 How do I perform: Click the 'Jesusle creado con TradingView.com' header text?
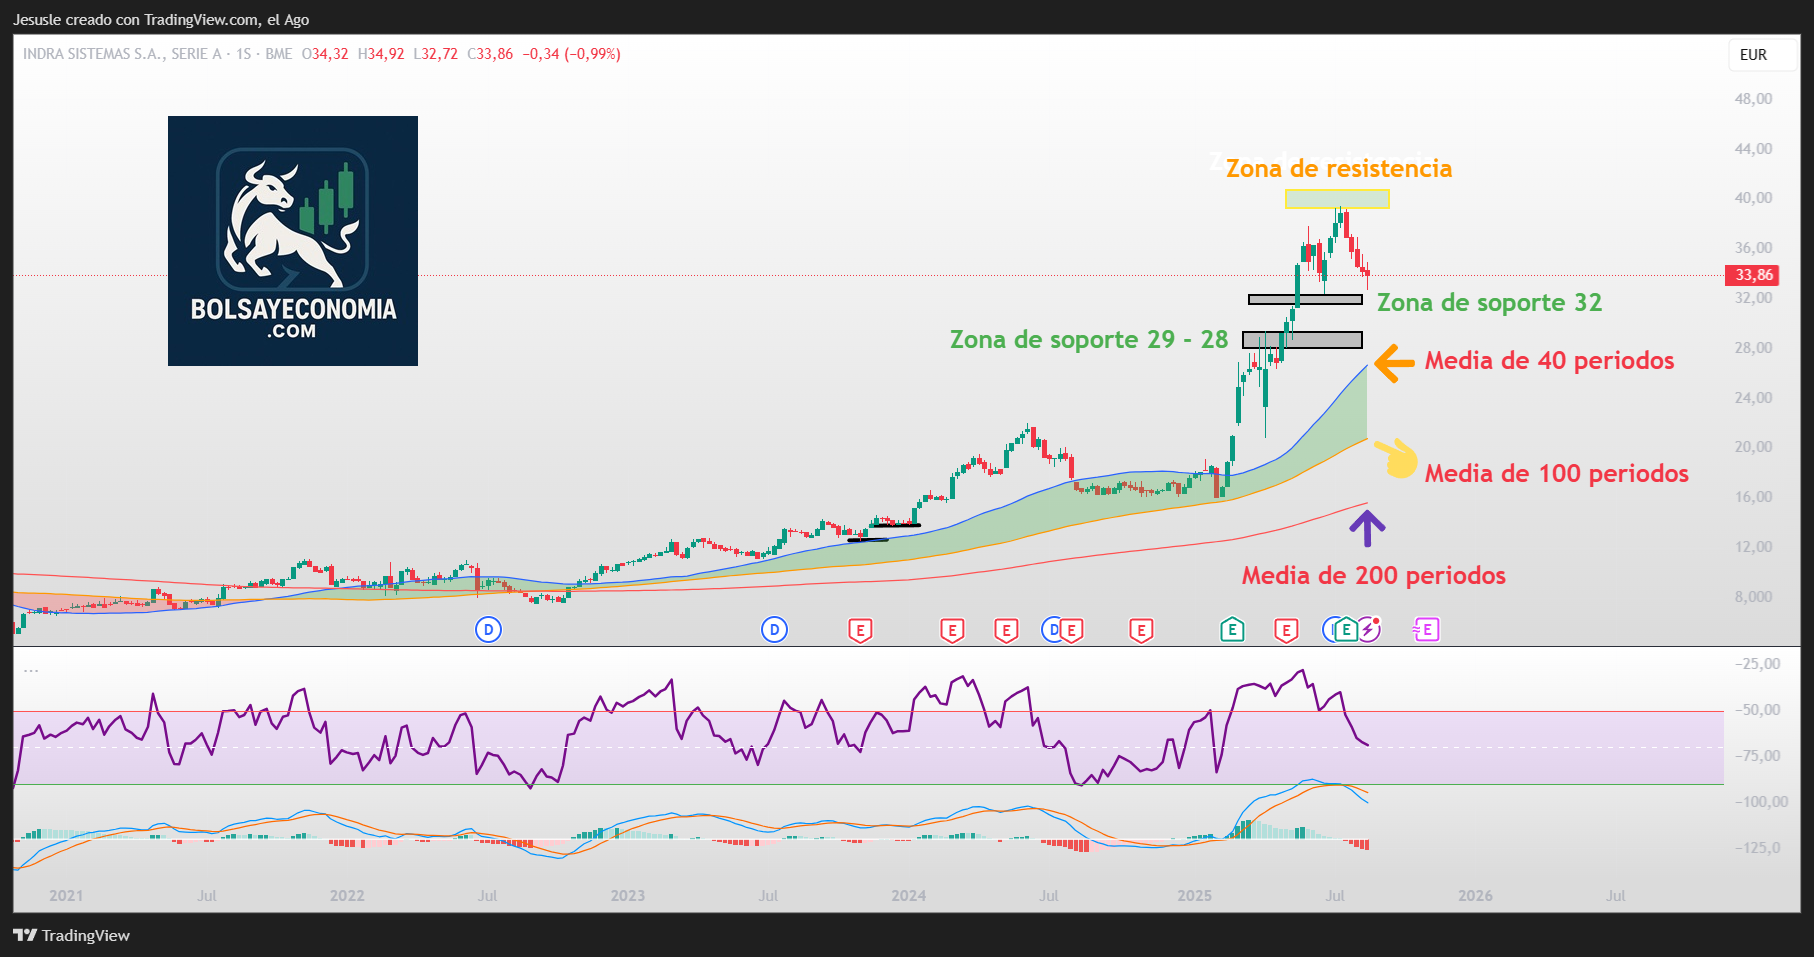click(x=161, y=20)
